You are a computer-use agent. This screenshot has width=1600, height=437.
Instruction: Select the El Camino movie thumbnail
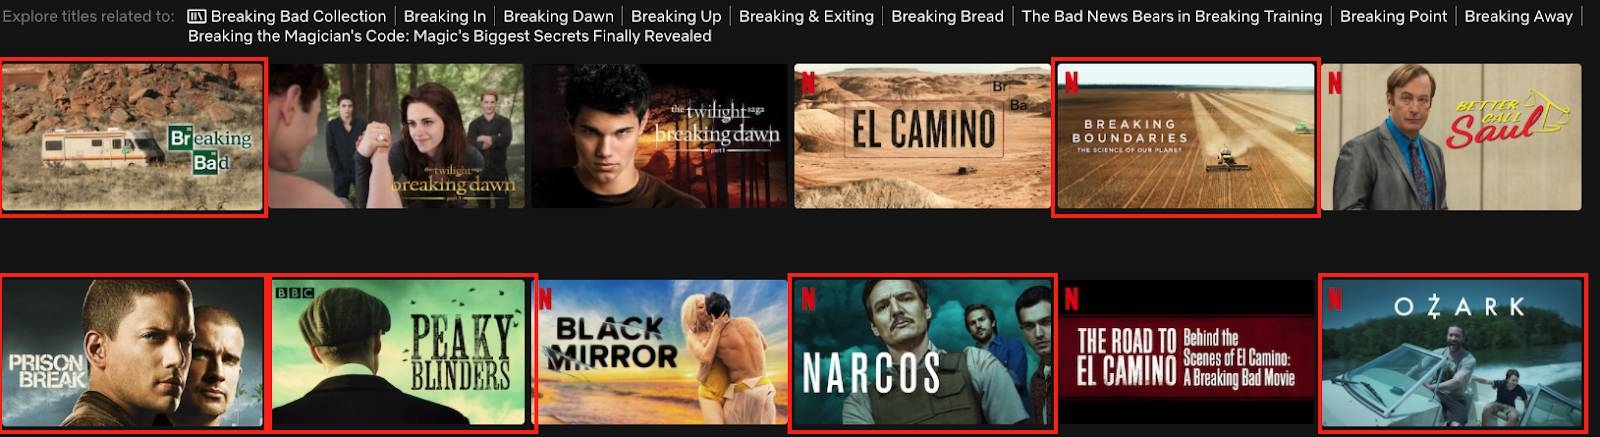923,136
